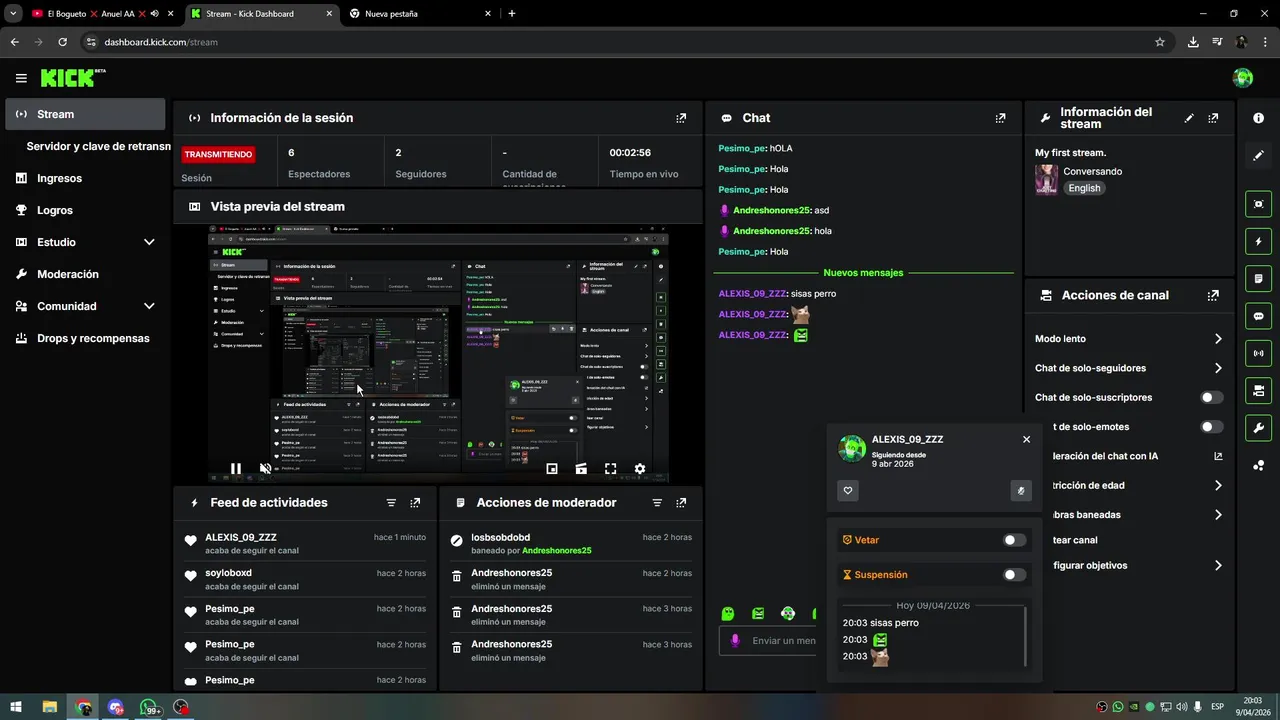1280x720 pixels.
Task: Open the filter for Feed de actividades
Action: coord(391,503)
